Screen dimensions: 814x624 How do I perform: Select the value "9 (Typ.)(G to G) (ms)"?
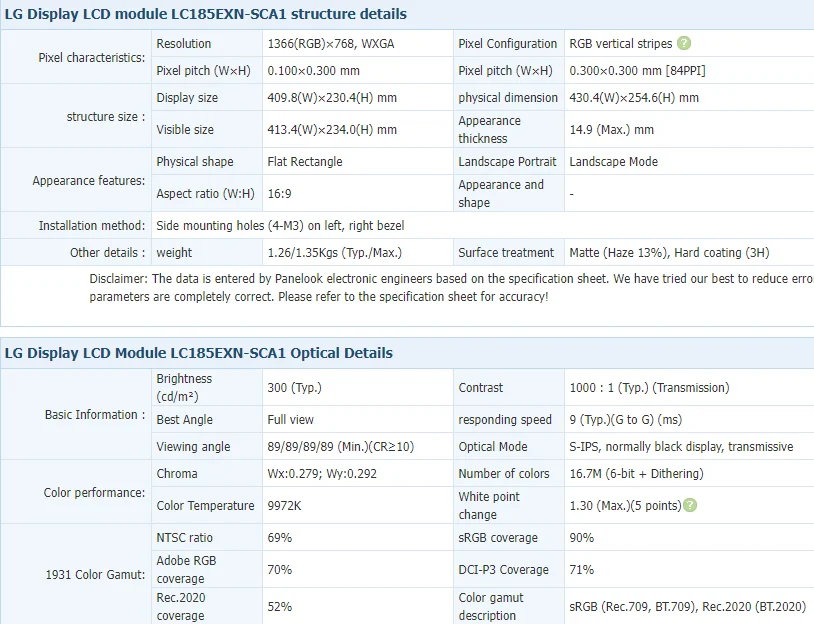point(626,419)
